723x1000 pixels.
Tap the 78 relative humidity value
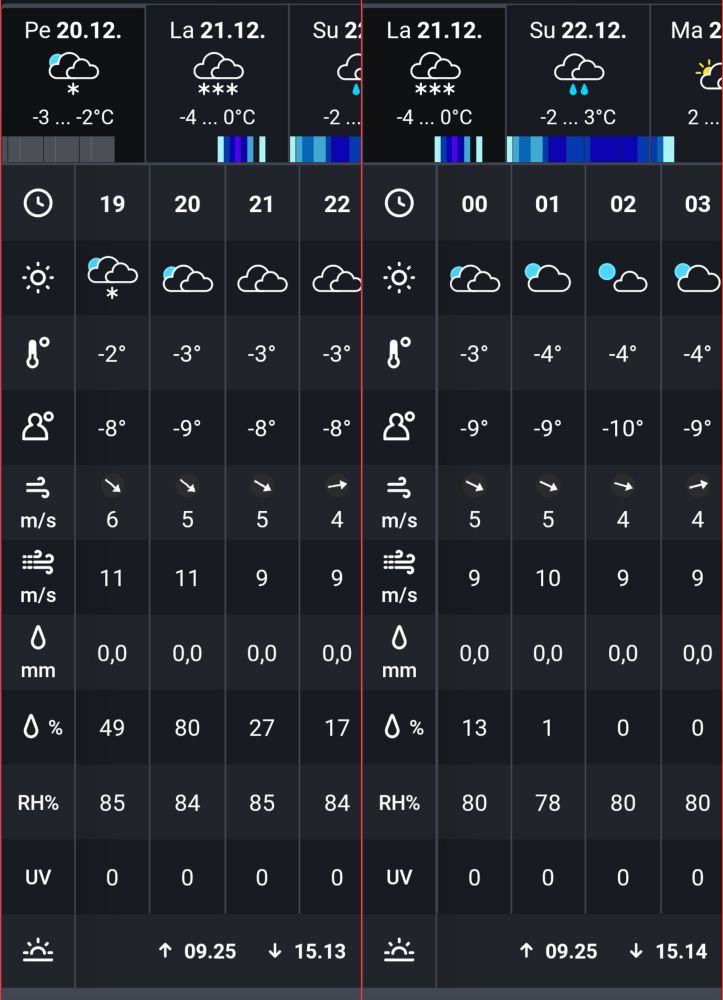tap(548, 802)
